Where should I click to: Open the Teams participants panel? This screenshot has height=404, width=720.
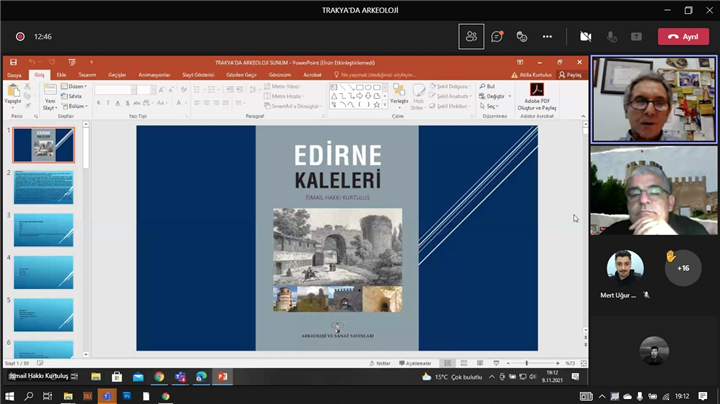(x=471, y=37)
